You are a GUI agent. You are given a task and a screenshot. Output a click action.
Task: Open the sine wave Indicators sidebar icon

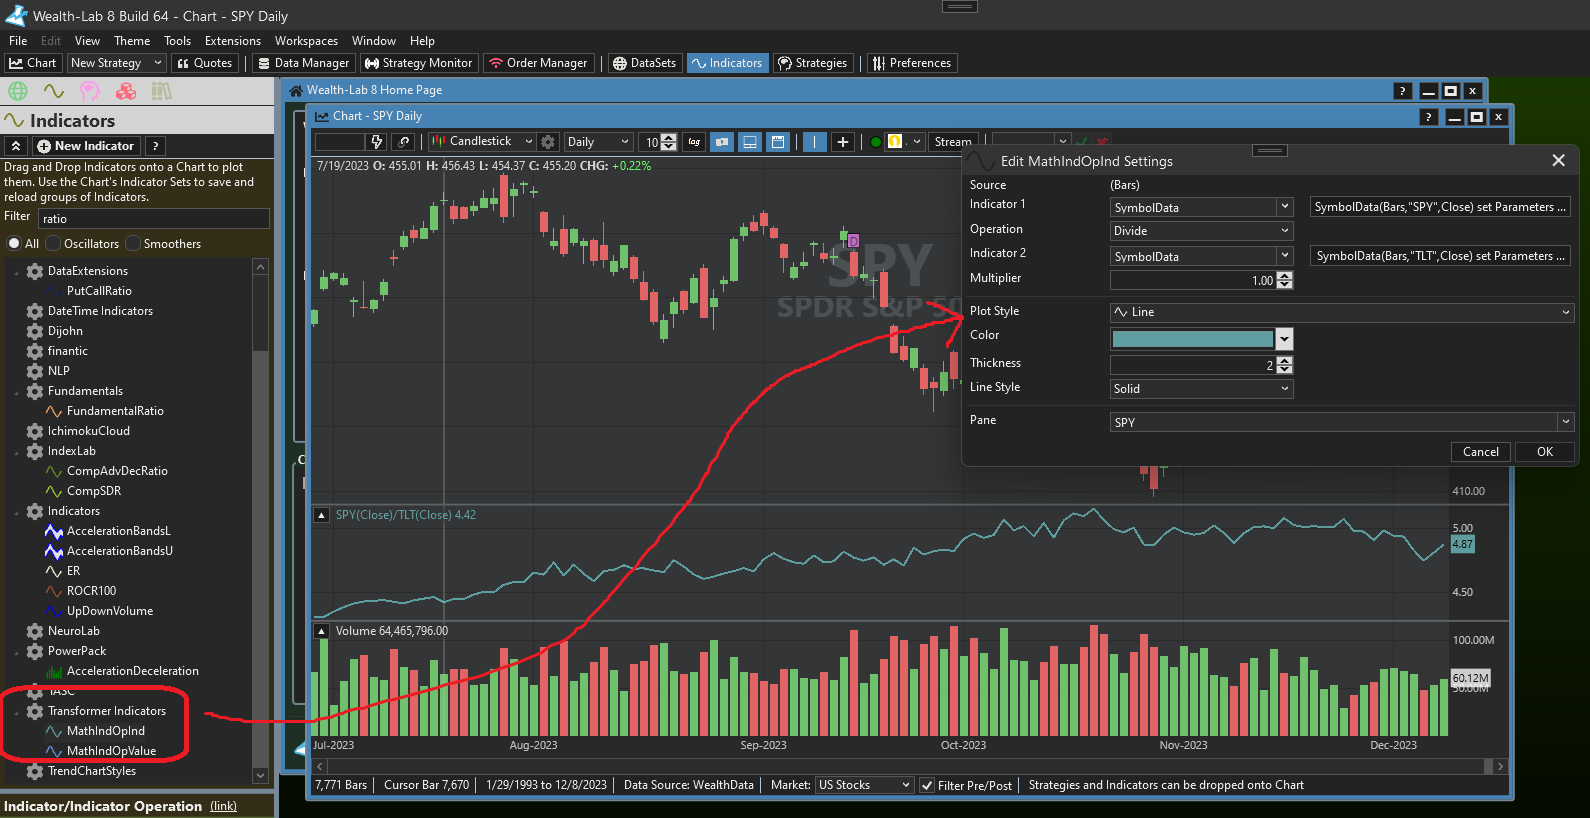tap(54, 91)
